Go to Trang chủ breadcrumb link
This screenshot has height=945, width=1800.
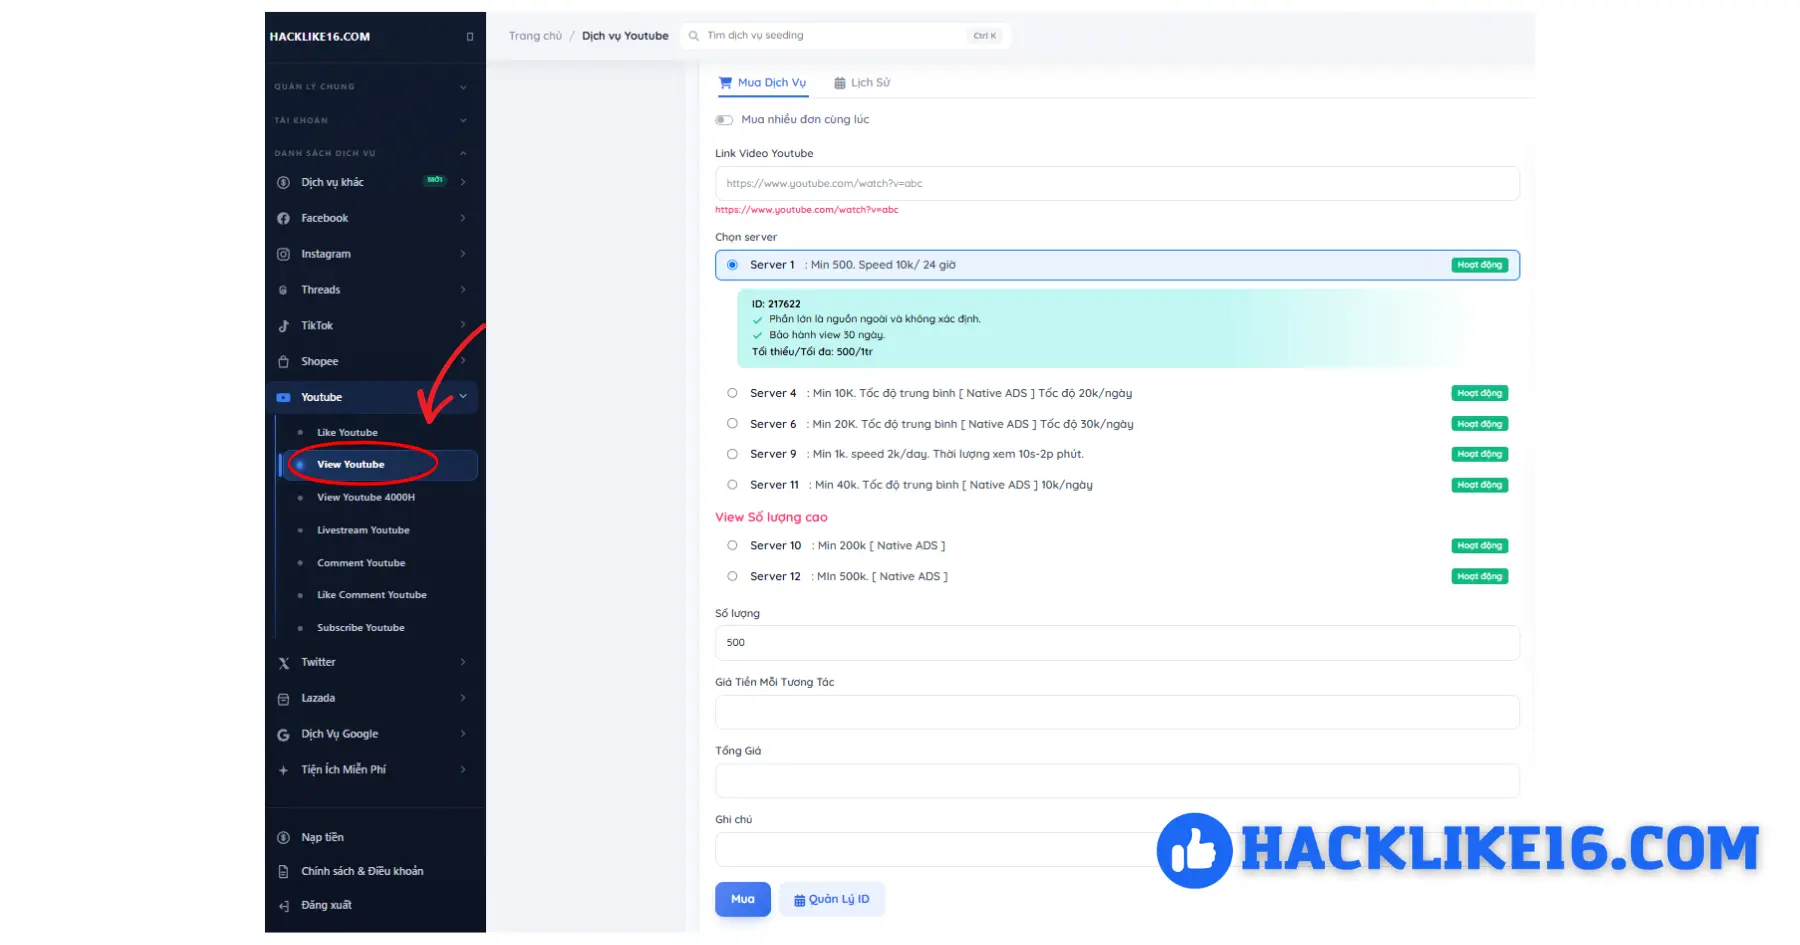(x=535, y=36)
